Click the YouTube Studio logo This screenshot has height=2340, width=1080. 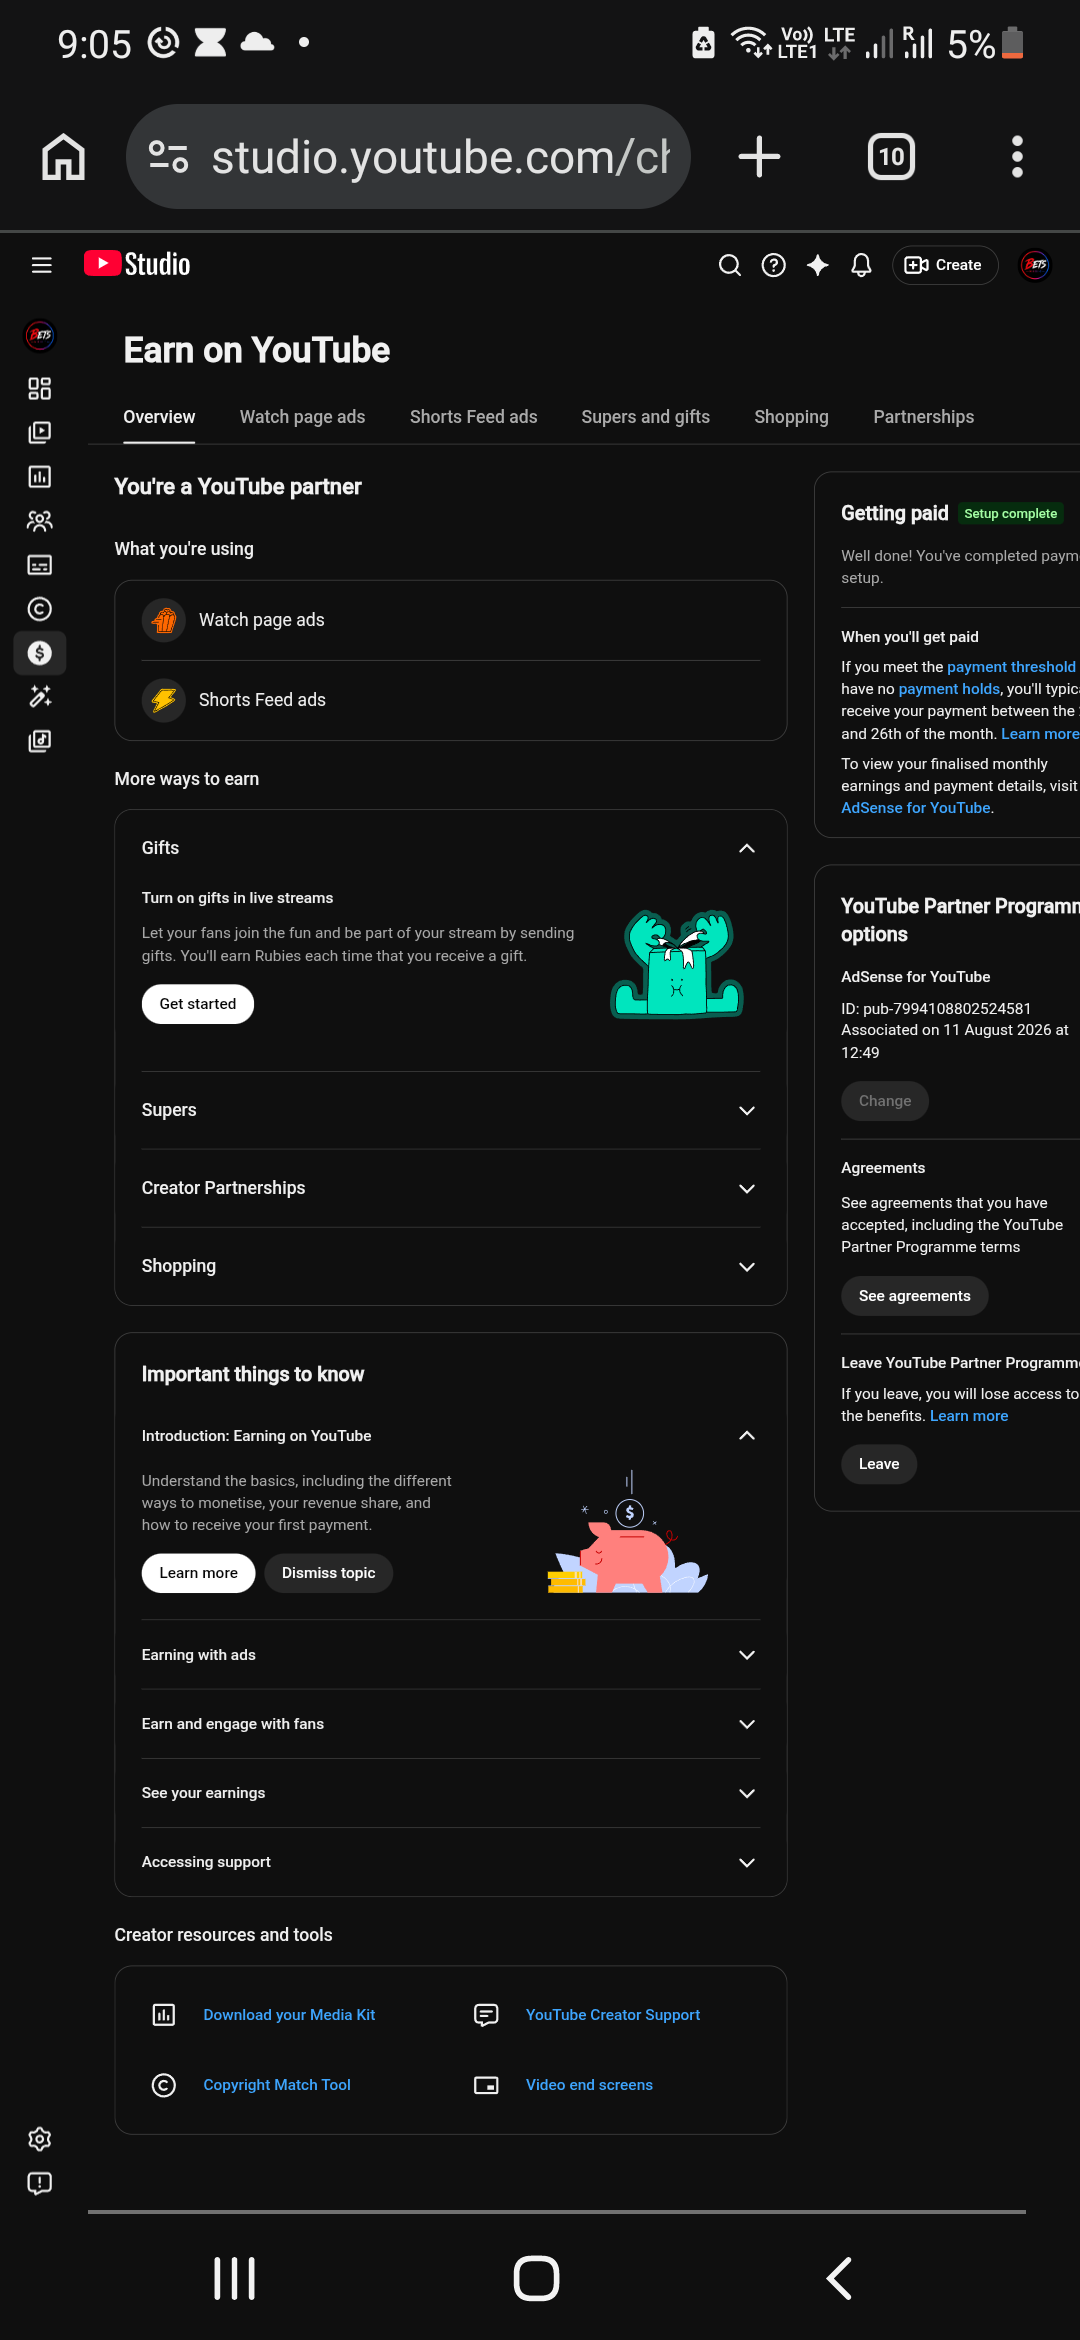point(137,264)
